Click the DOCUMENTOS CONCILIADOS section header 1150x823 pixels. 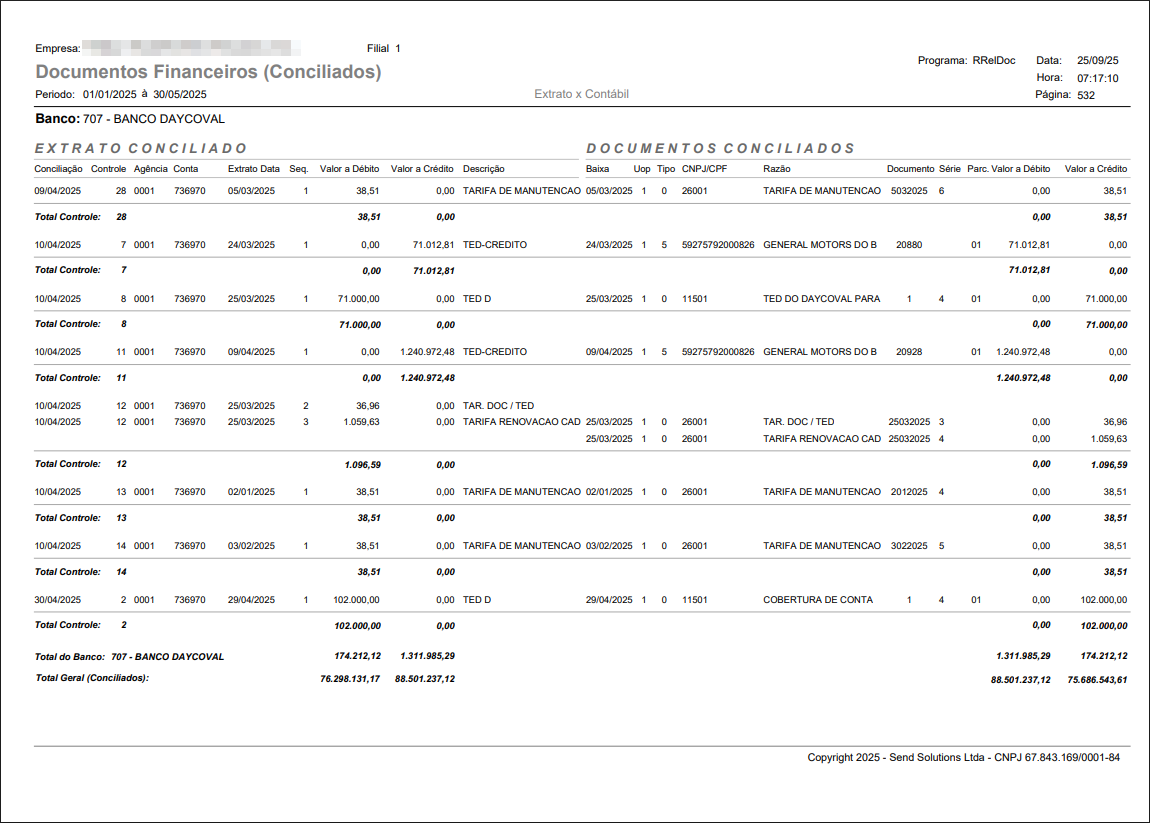click(720, 148)
